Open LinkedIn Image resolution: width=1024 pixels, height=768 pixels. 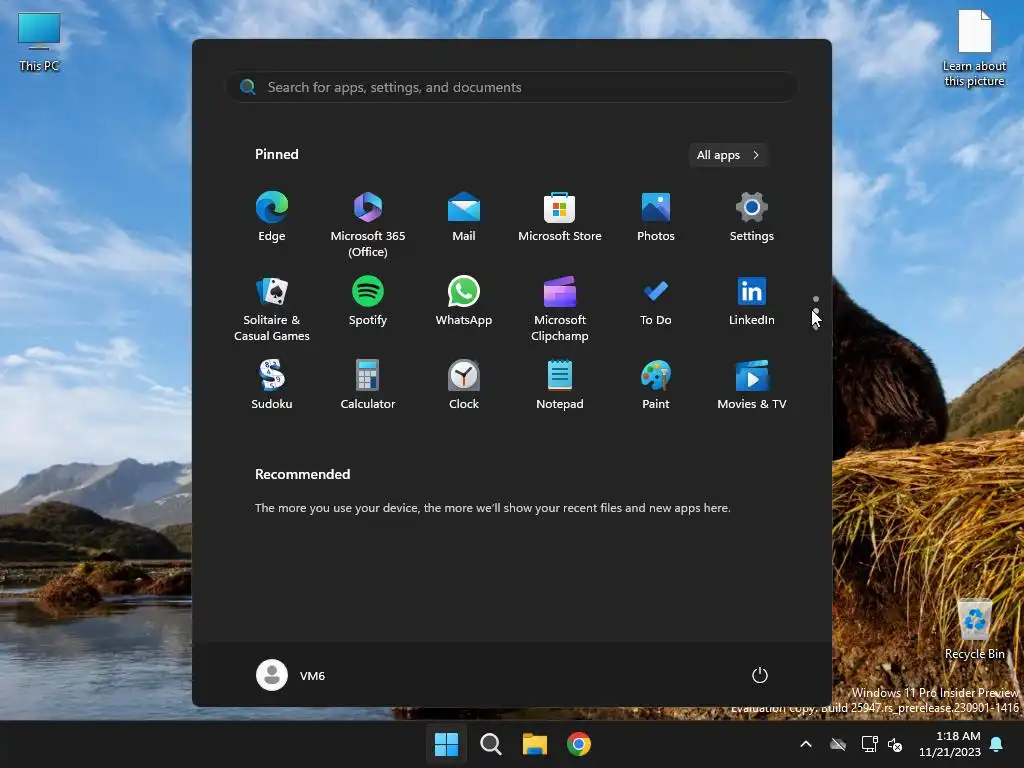tap(752, 301)
